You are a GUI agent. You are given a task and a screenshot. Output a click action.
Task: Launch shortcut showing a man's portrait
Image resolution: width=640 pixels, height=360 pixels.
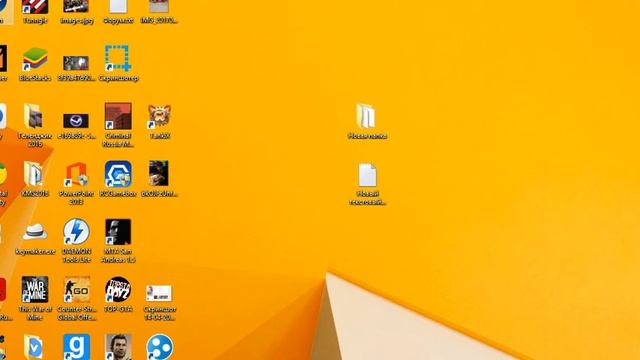(x=118, y=347)
